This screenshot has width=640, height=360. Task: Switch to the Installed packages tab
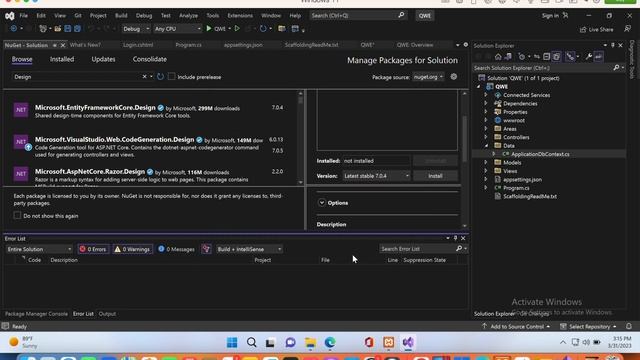tap(62, 59)
